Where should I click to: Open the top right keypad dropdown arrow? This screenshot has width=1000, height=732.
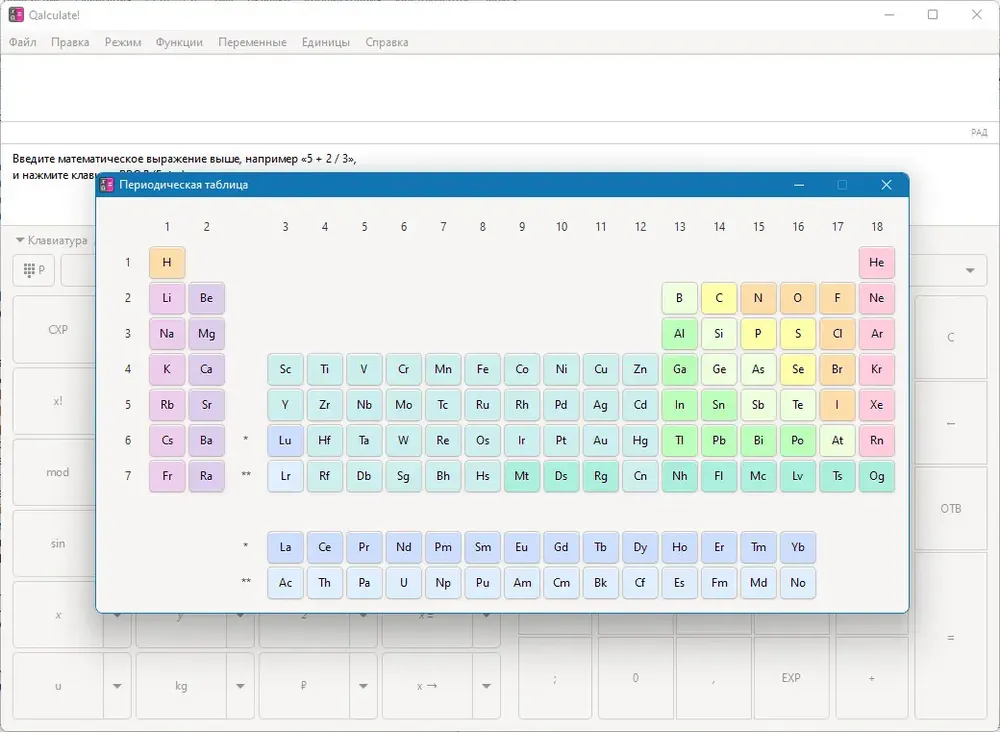[x=970, y=270]
